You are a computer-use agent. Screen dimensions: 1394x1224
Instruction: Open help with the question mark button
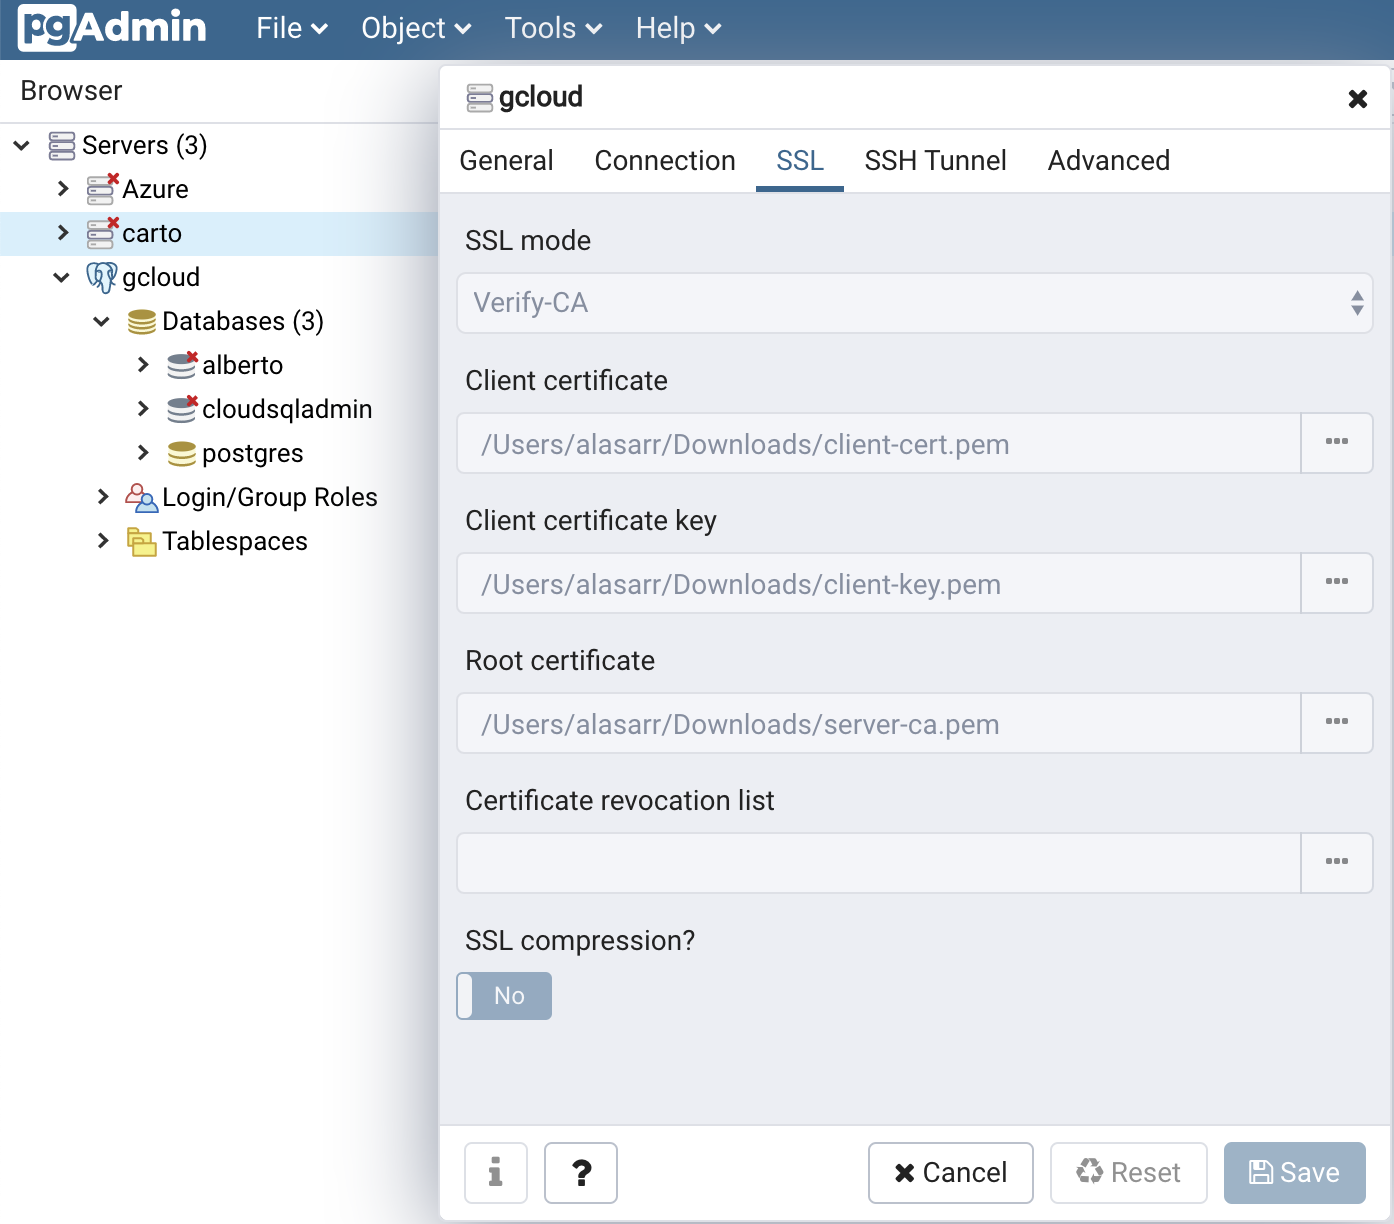point(581,1173)
